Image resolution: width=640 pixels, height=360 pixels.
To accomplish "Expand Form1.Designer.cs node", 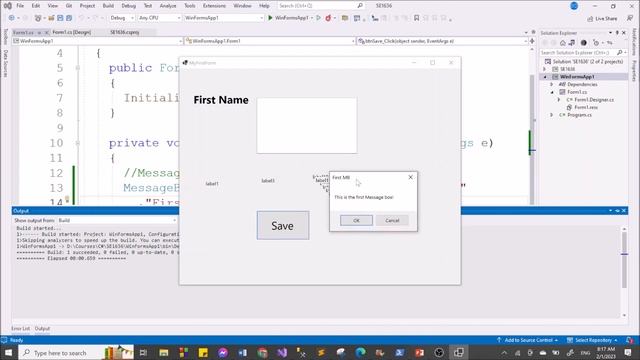I will [559, 100].
